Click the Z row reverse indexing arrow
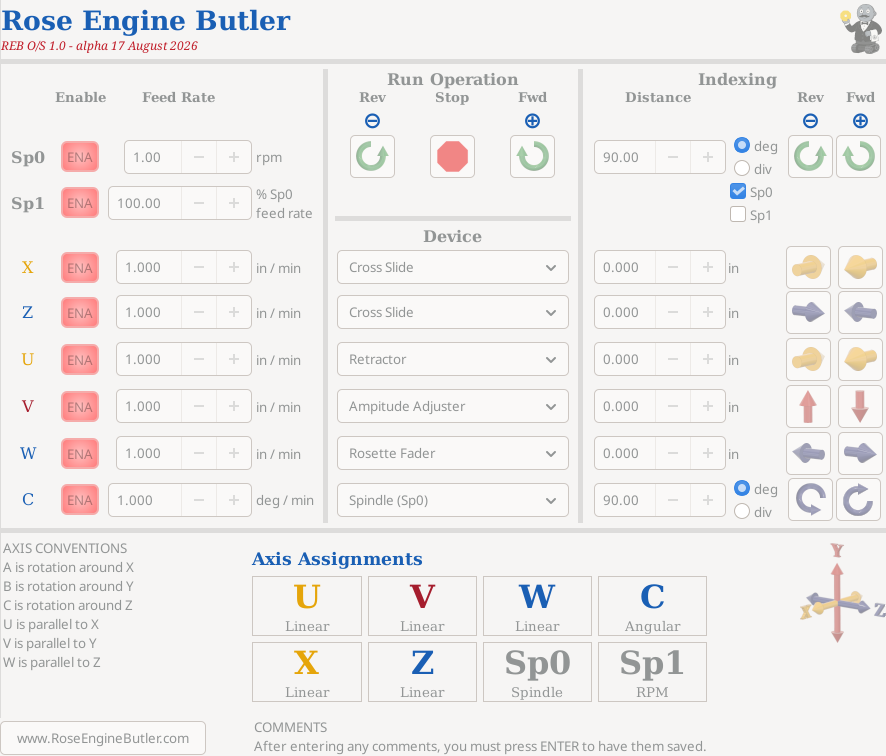Viewport: 886px width, 756px height. [808, 312]
